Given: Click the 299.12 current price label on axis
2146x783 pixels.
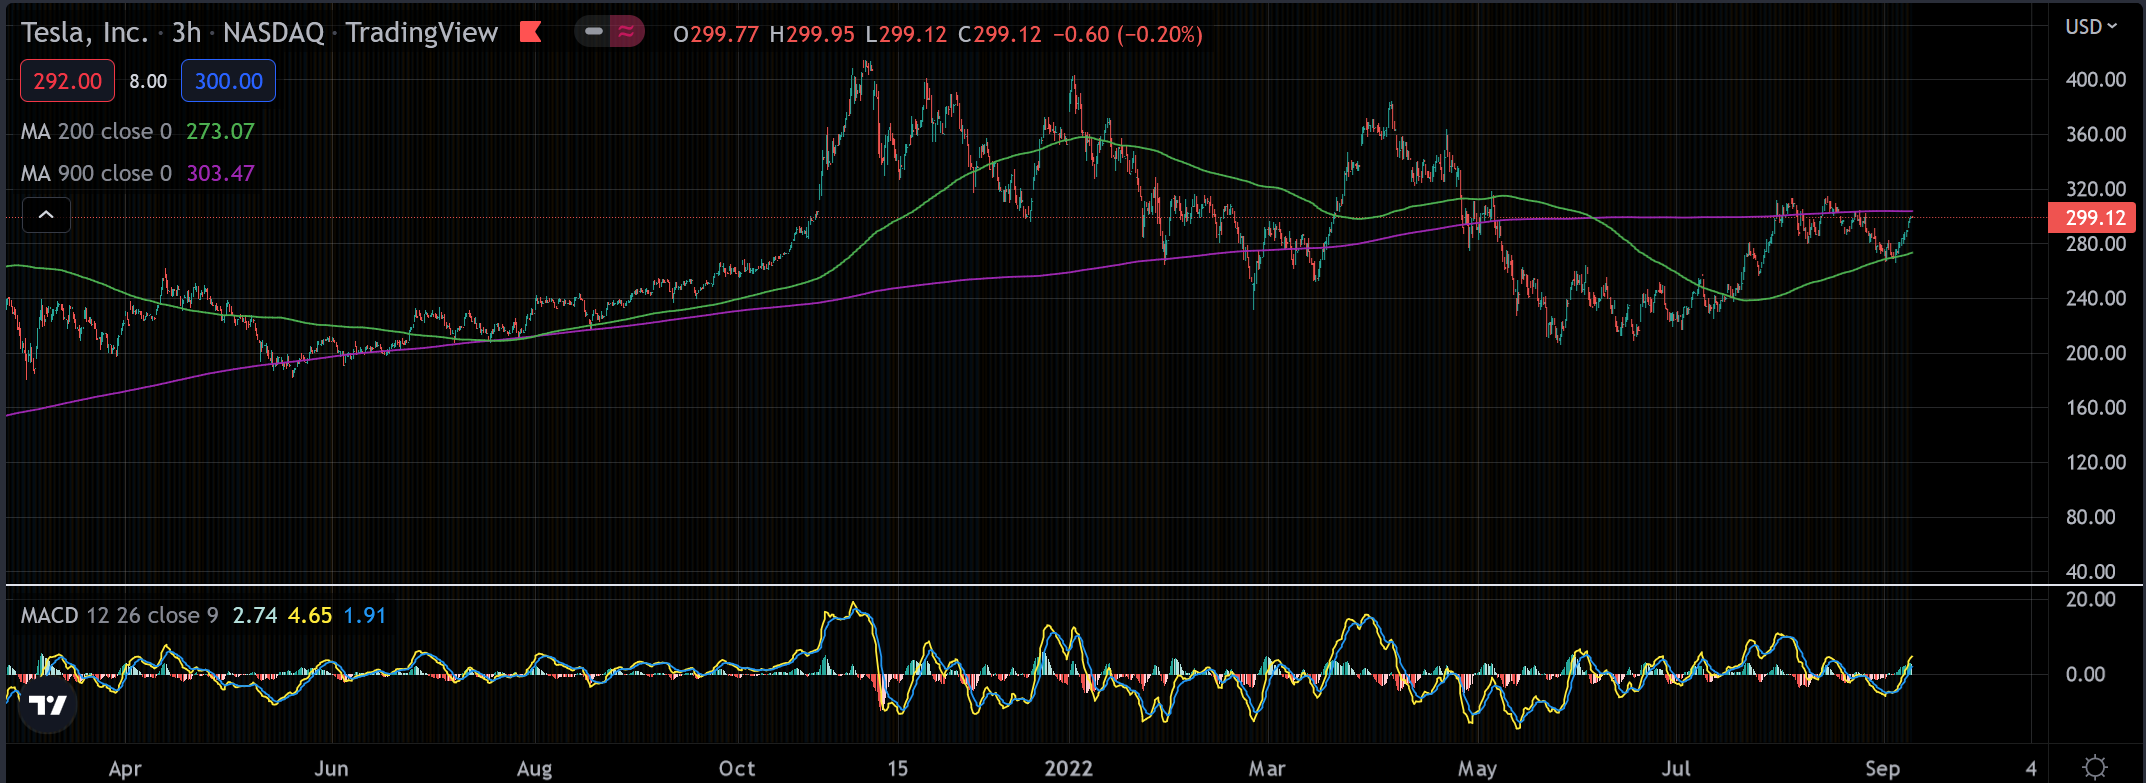Looking at the screenshot, I should pyautogui.click(x=2092, y=217).
